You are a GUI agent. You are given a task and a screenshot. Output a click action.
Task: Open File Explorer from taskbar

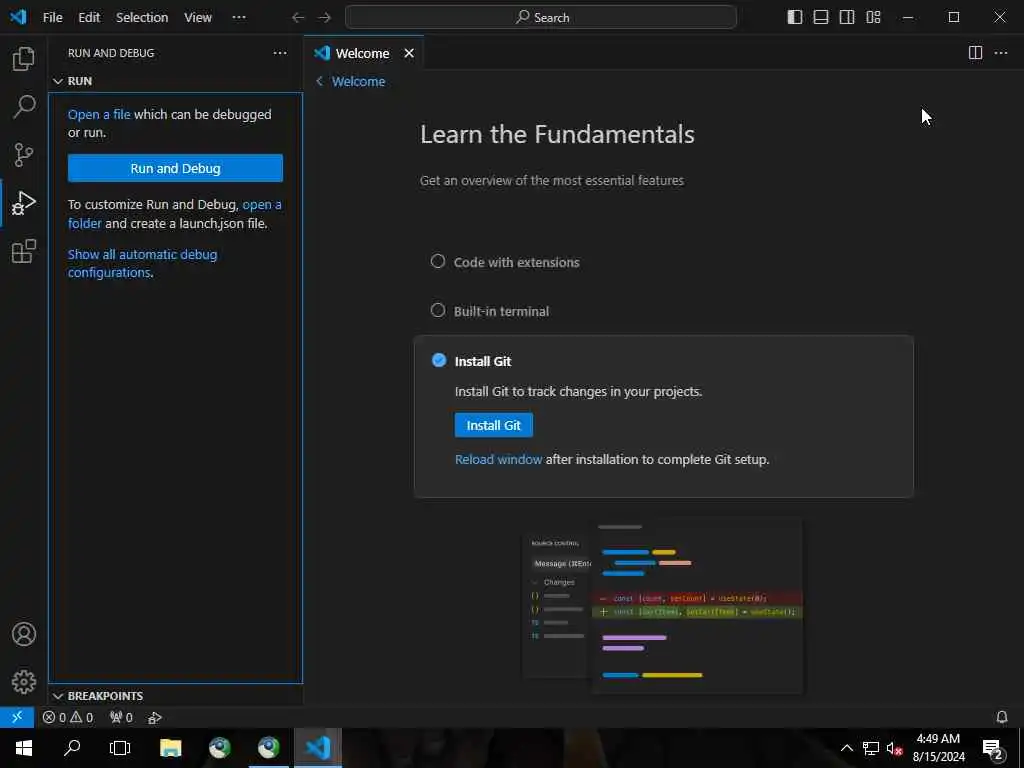point(170,748)
